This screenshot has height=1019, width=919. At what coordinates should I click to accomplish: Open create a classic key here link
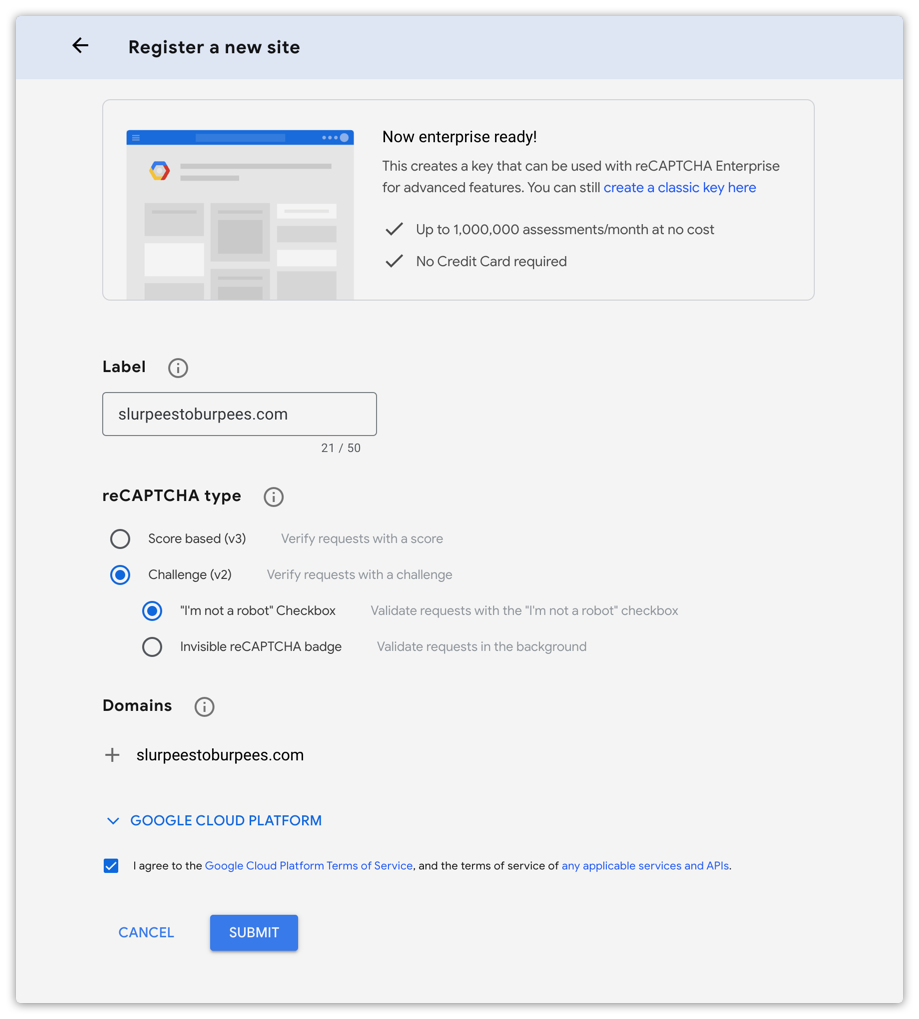(680, 188)
